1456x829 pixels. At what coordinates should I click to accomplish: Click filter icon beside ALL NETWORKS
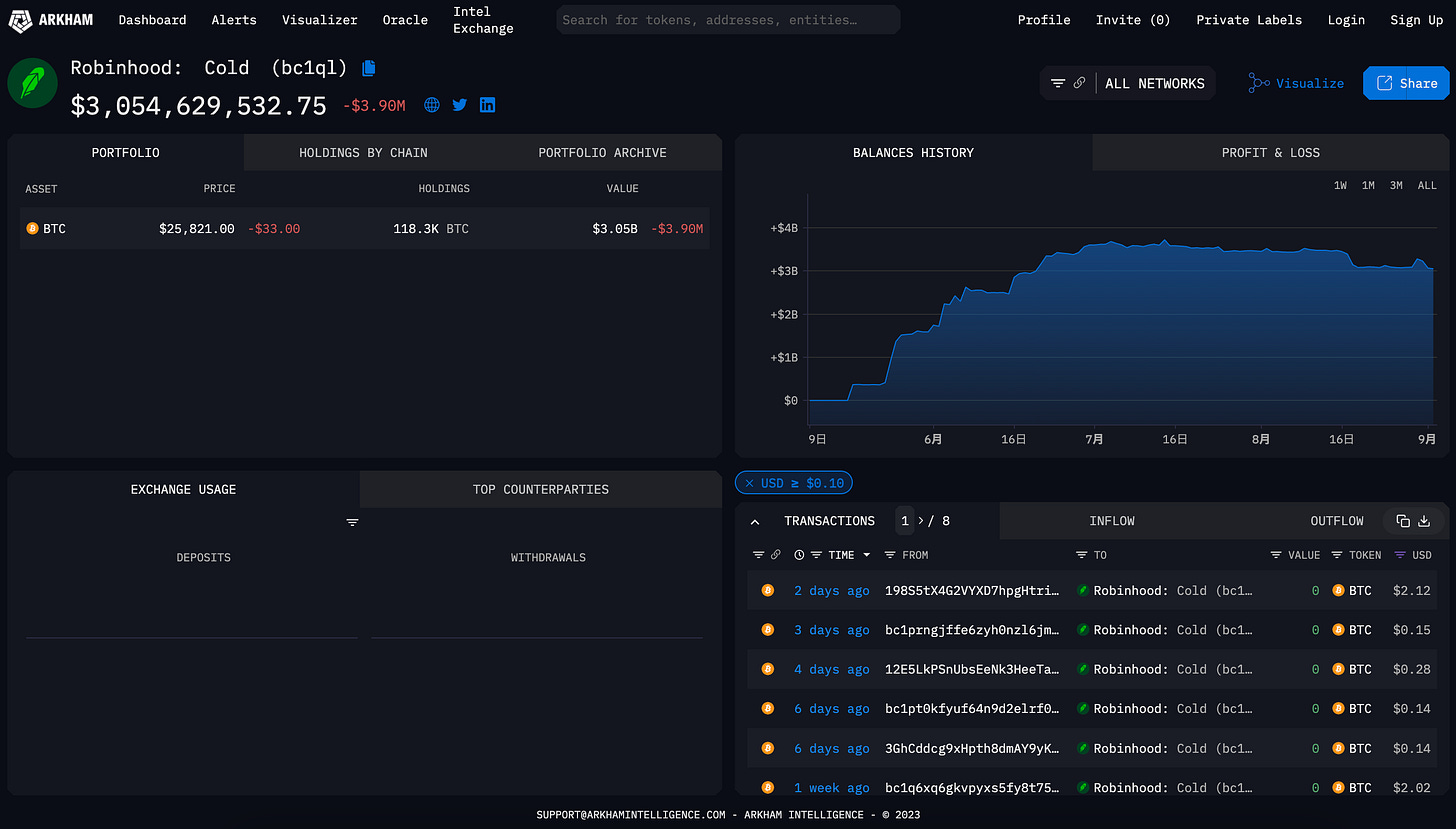pyautogui.click(x=1058, y=83)
